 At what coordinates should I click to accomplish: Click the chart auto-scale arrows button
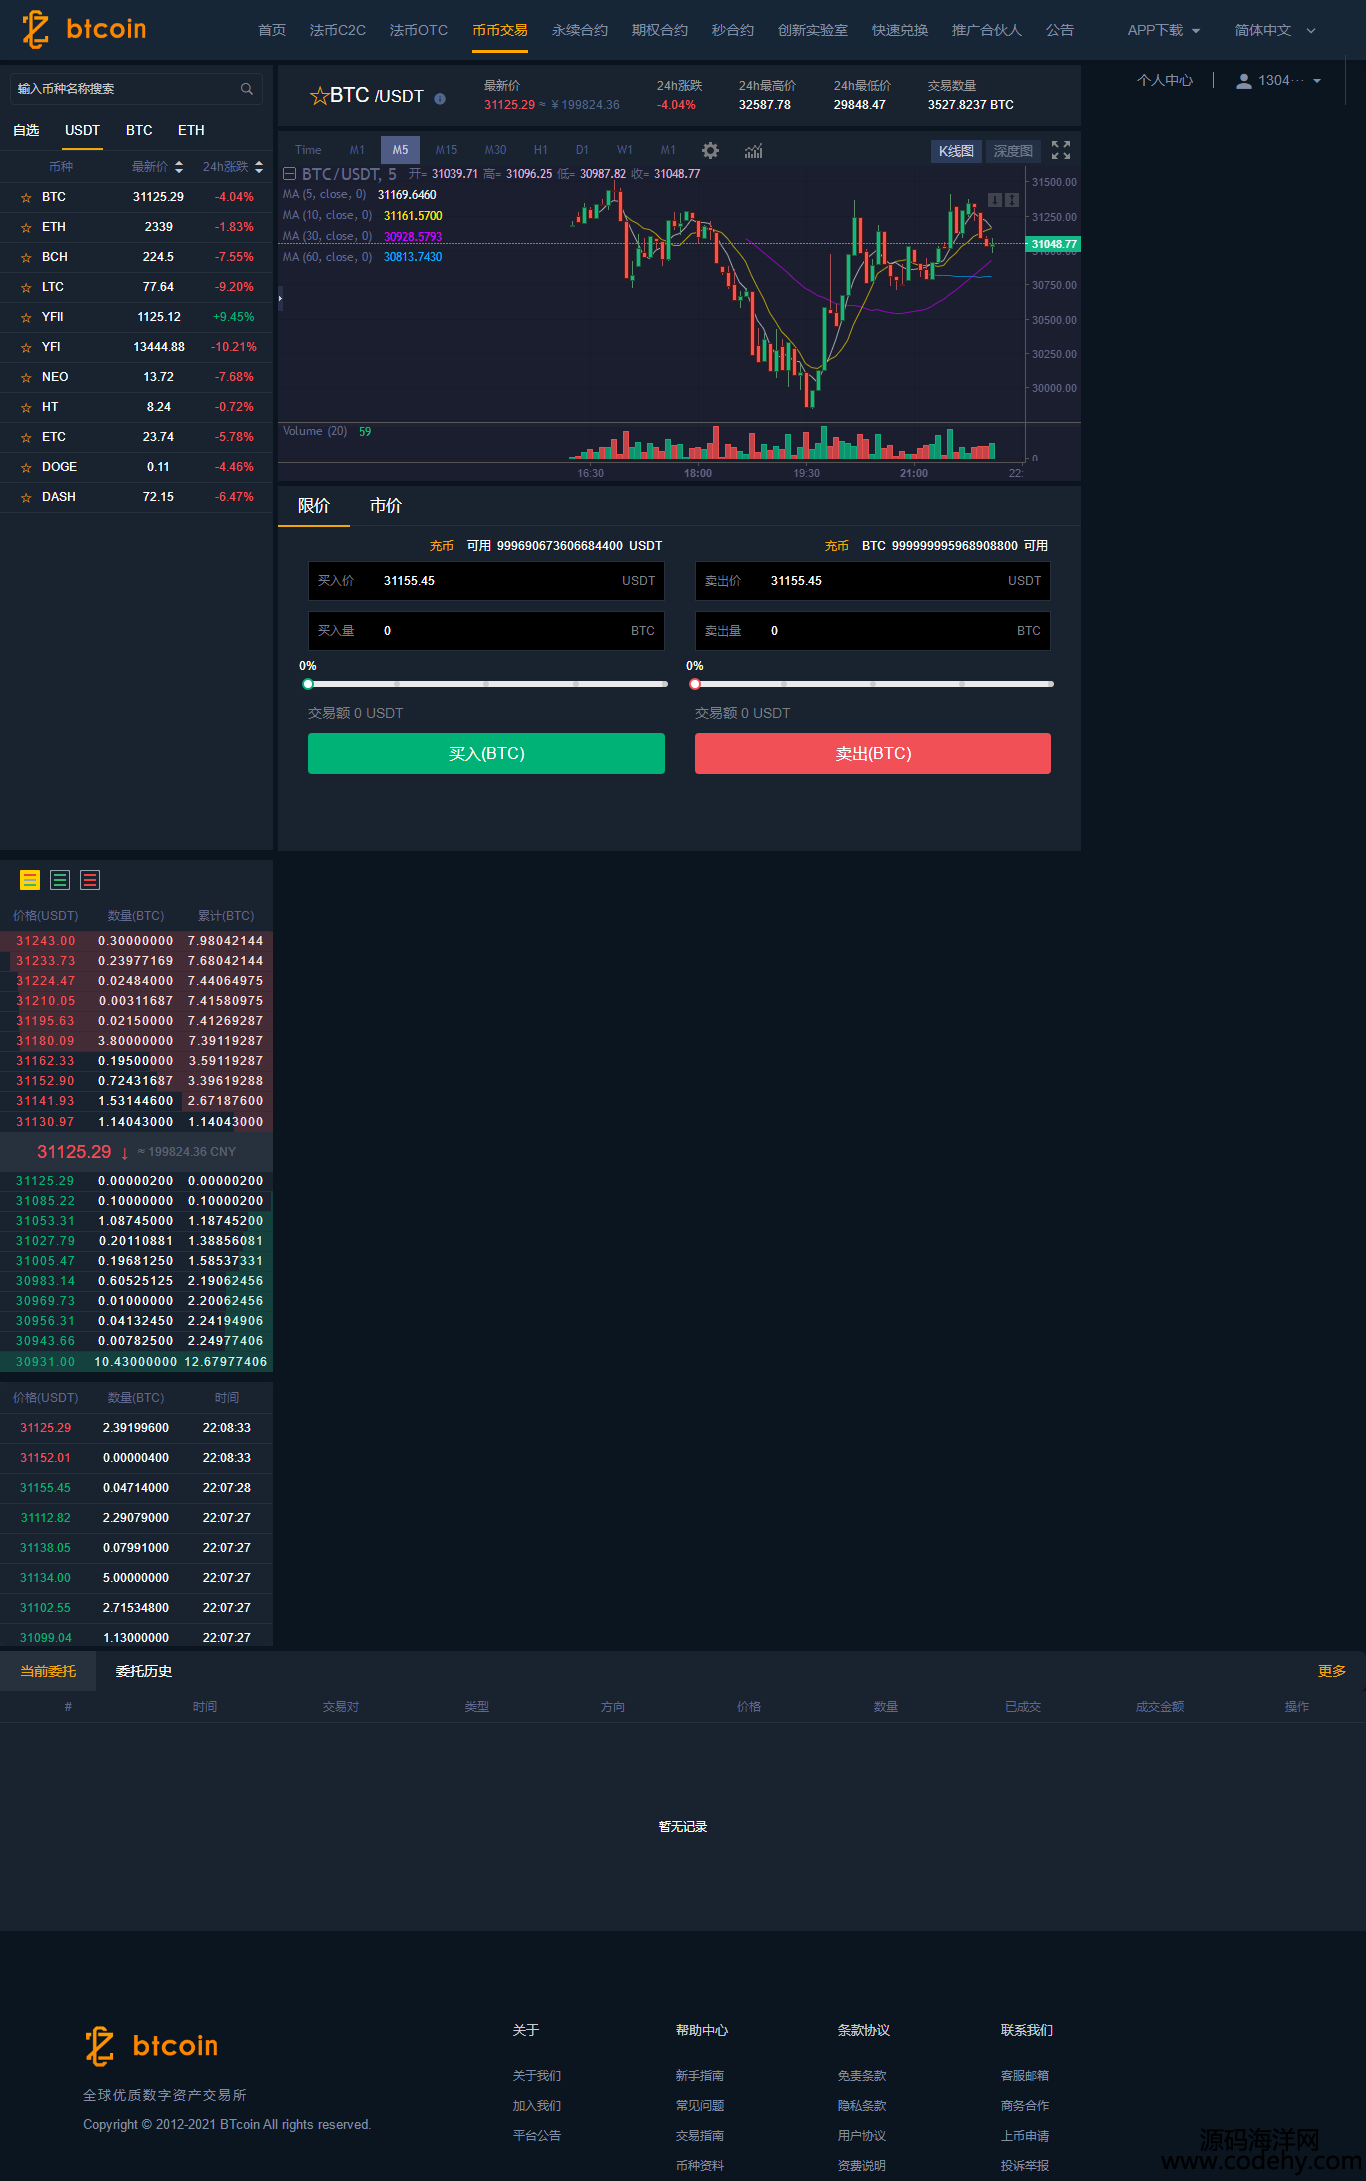point(1012,200)
